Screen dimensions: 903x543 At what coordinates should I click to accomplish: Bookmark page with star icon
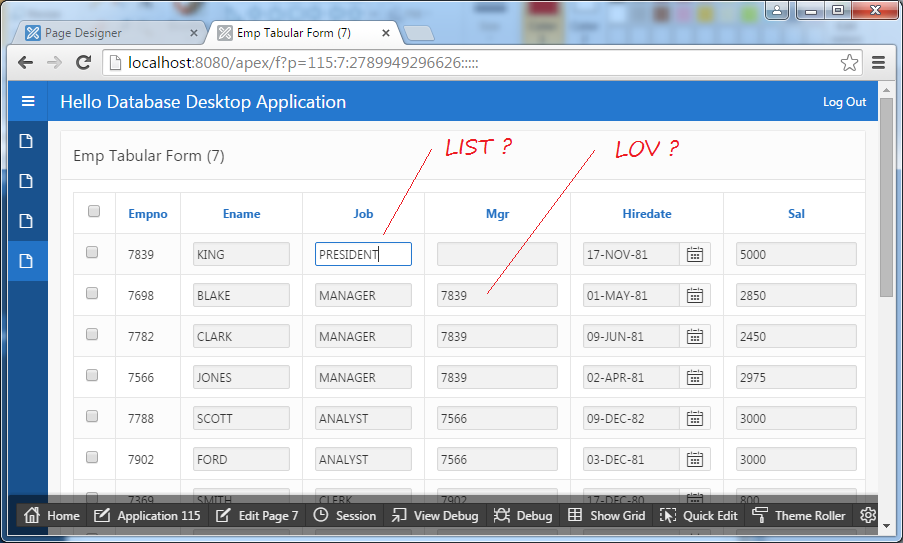849,62
